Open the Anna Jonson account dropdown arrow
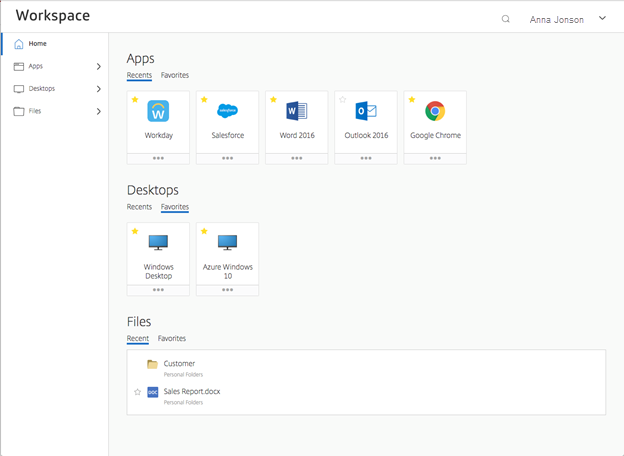The image size is (624, 456). click(603, 18)
